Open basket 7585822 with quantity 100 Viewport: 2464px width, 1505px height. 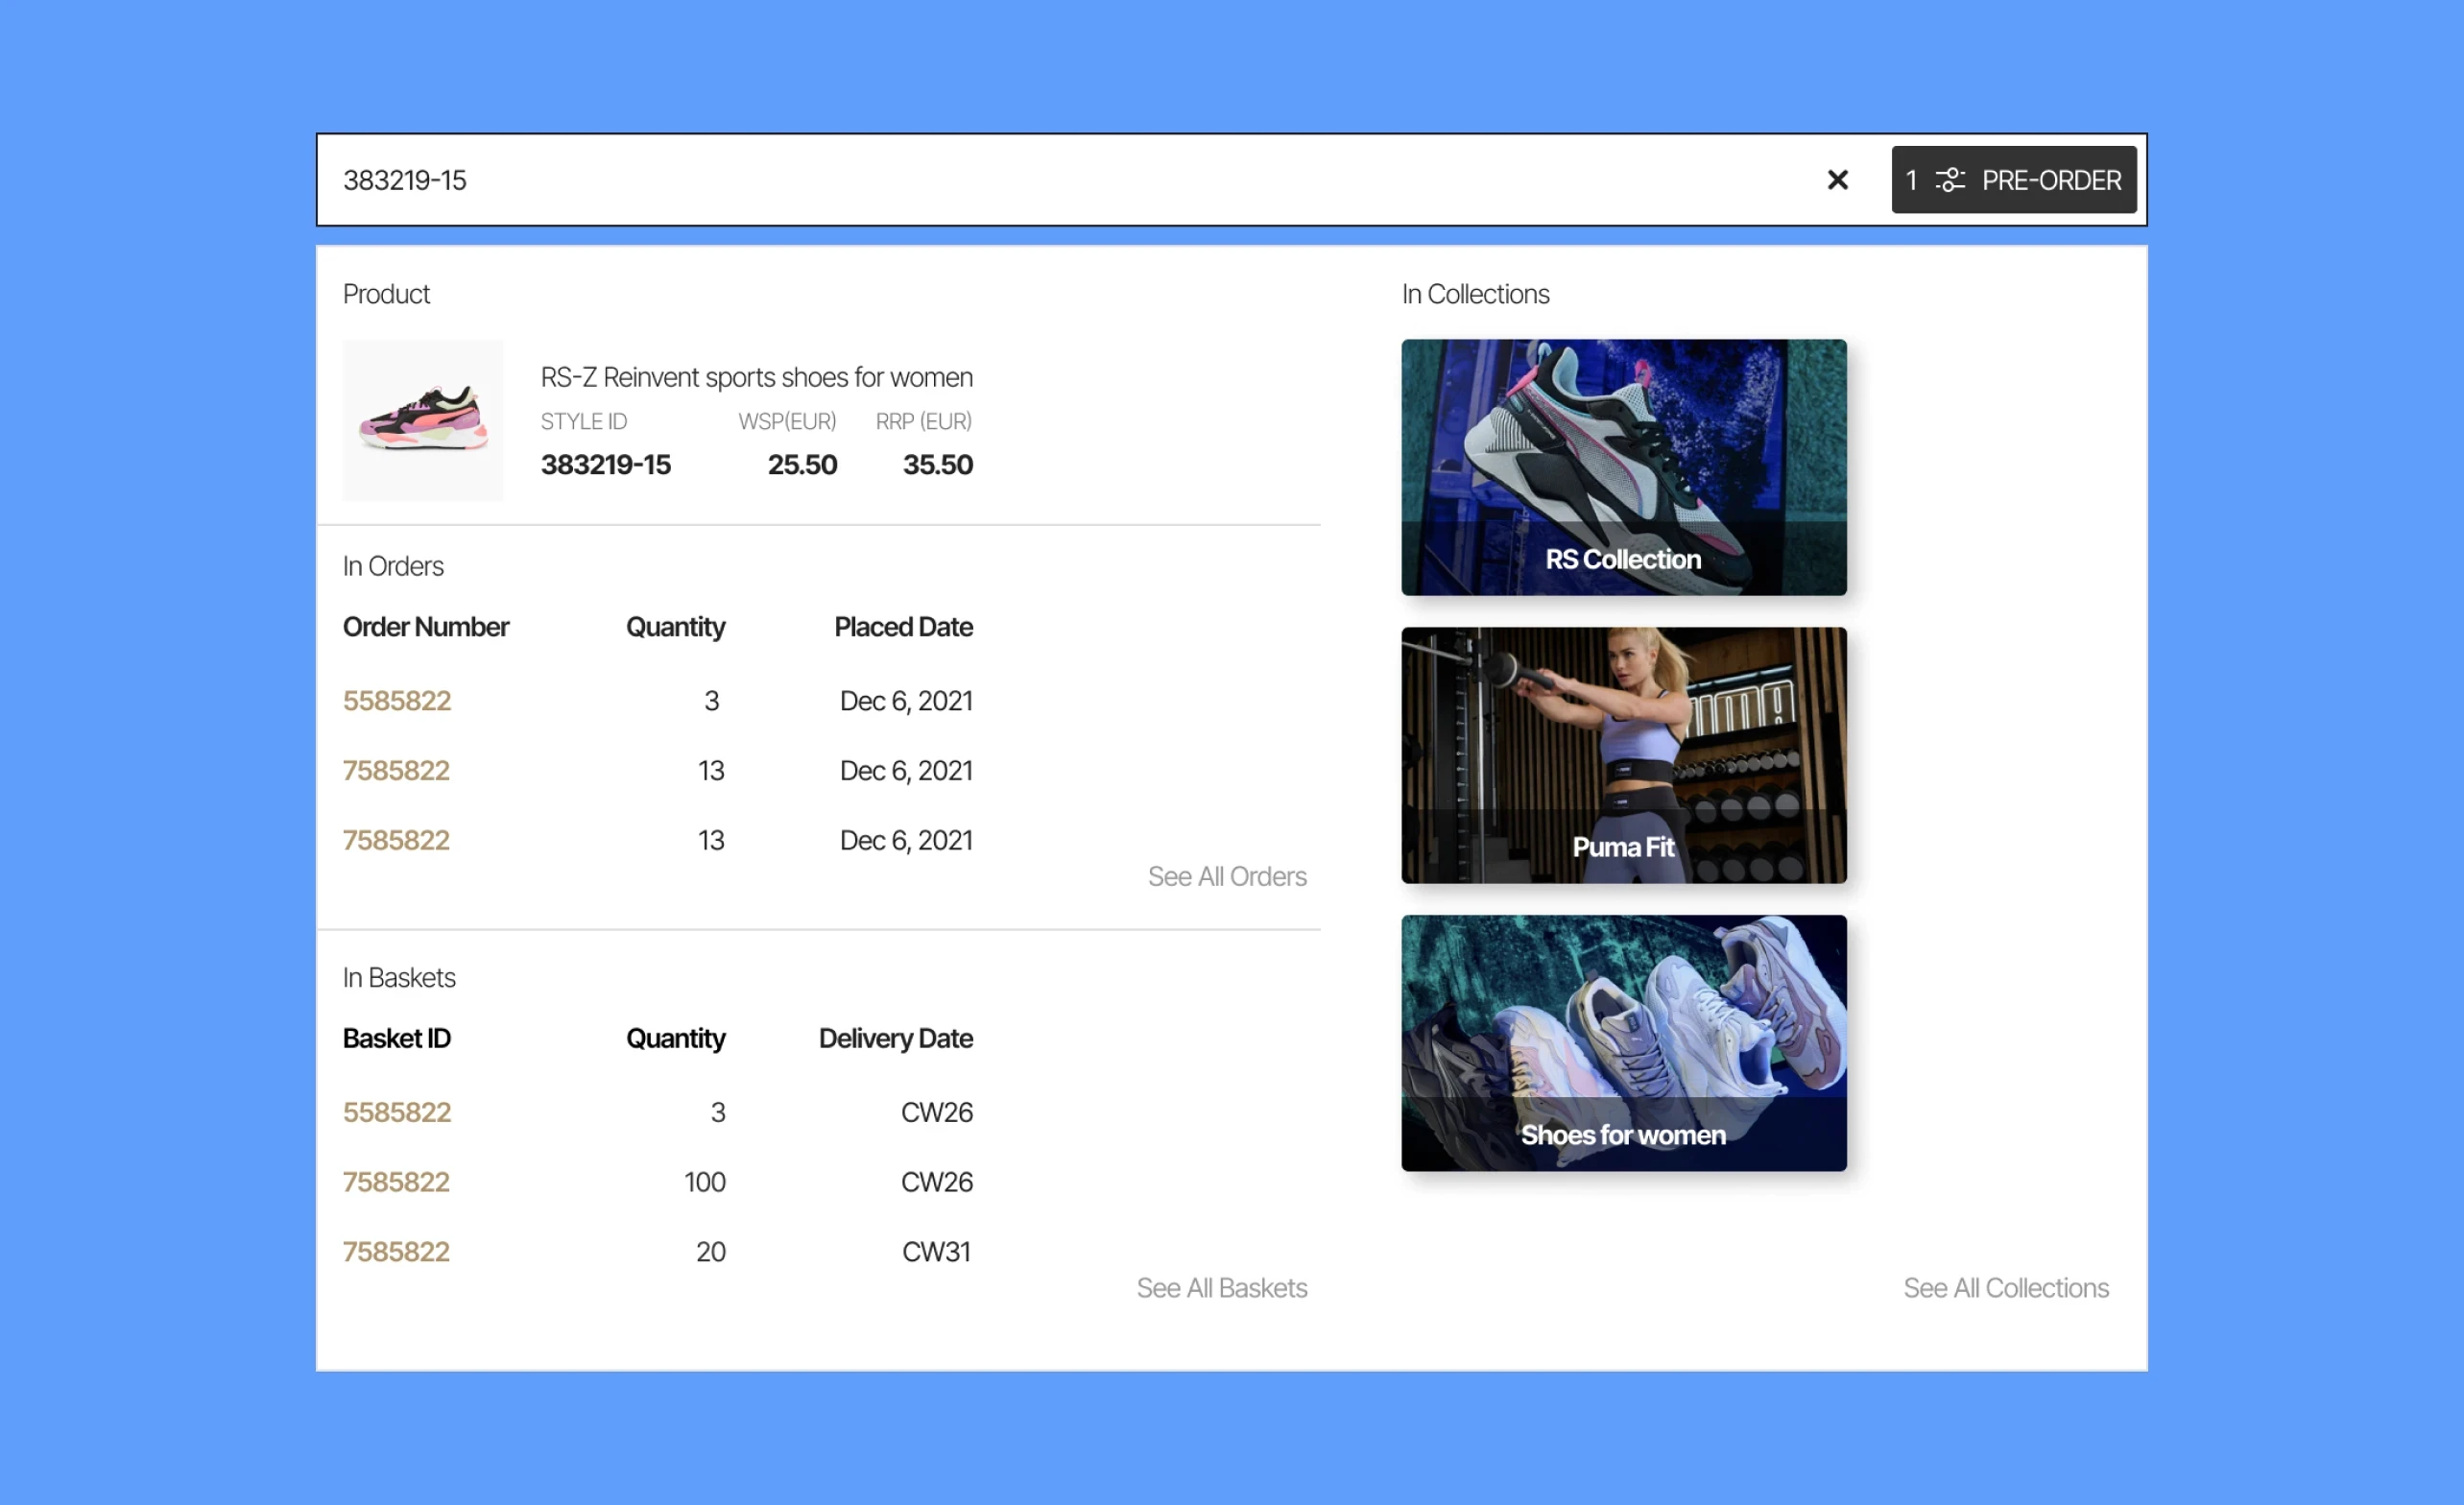[x=396, y=1182]
